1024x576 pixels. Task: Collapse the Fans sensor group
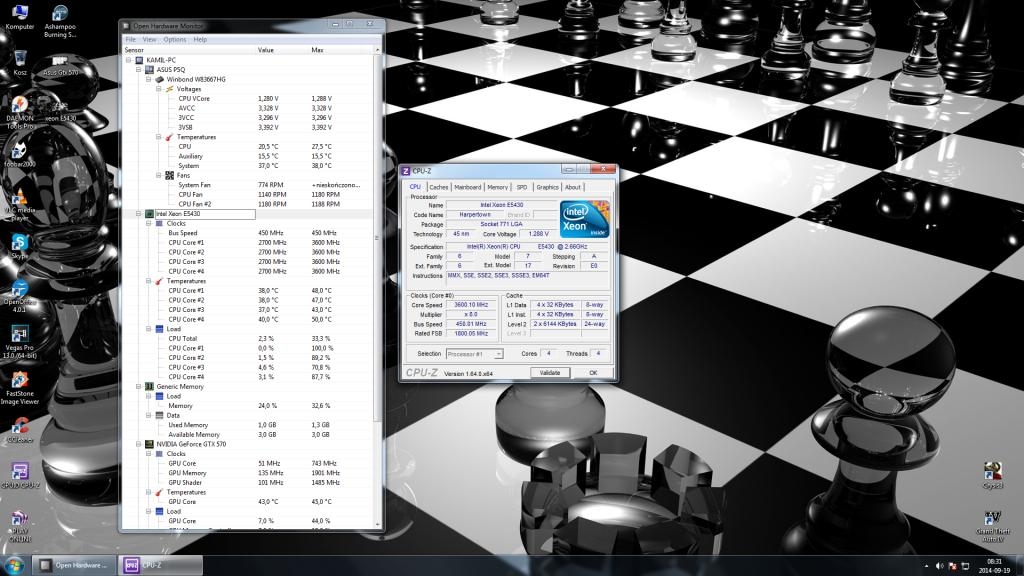click(x=158, y=175)
